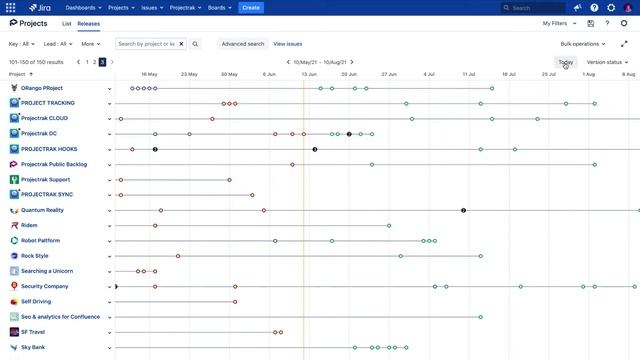Click Projectrak Support avatar icon
Image resolution: width=640 pixels, height=360 pixels.
[x=14, y=179]
